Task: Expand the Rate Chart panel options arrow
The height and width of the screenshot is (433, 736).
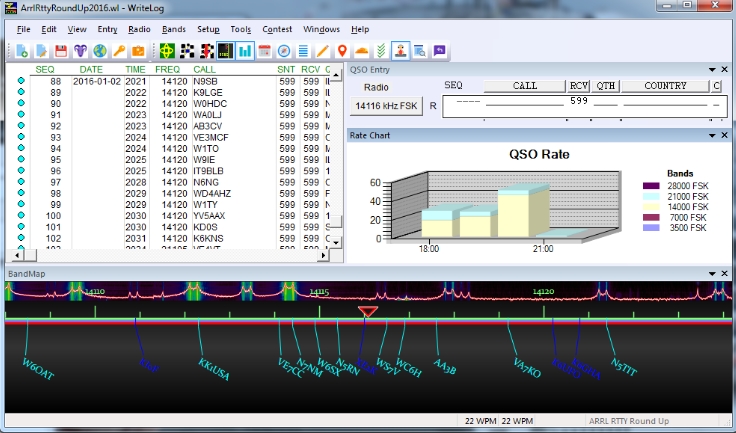Action: [712, 135]
